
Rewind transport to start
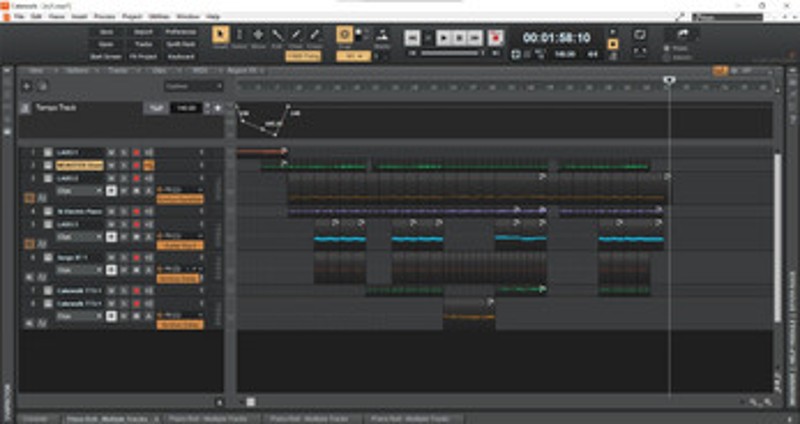click(x=412, y=38)
